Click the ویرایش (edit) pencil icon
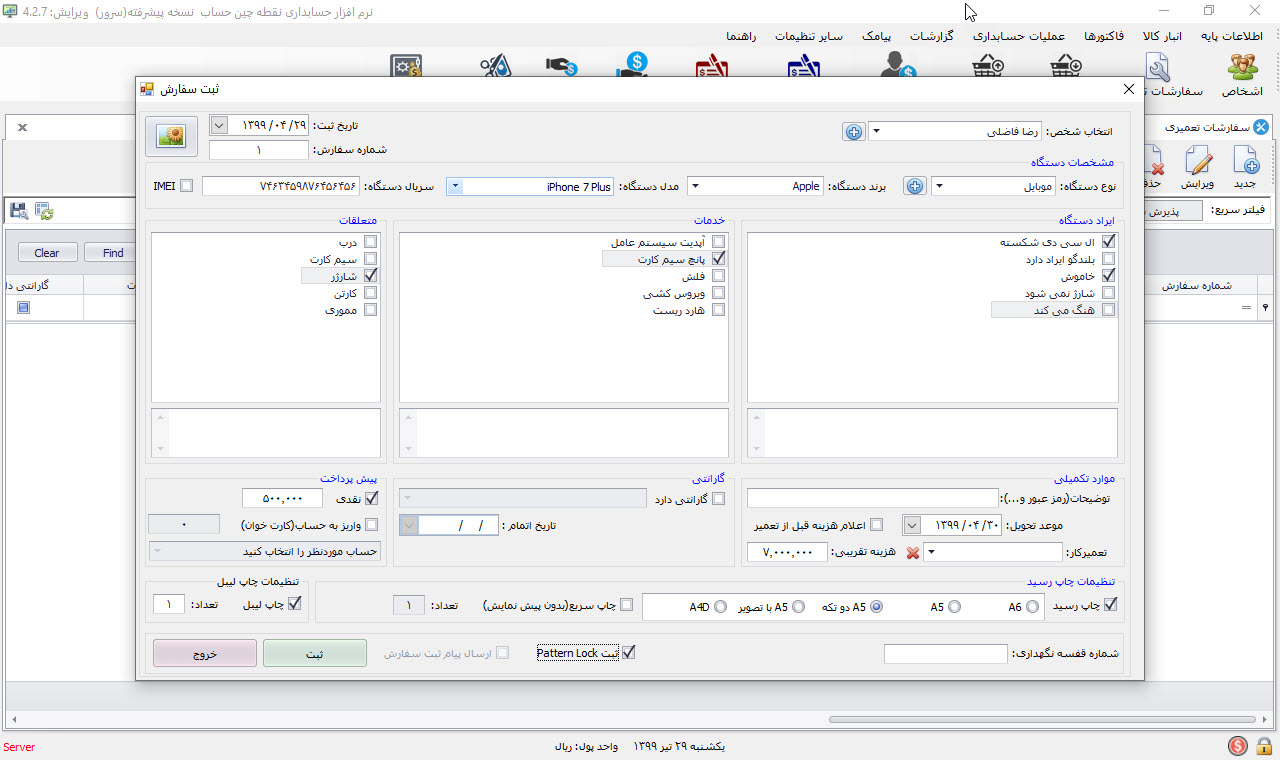 (x=1197, y=166)
